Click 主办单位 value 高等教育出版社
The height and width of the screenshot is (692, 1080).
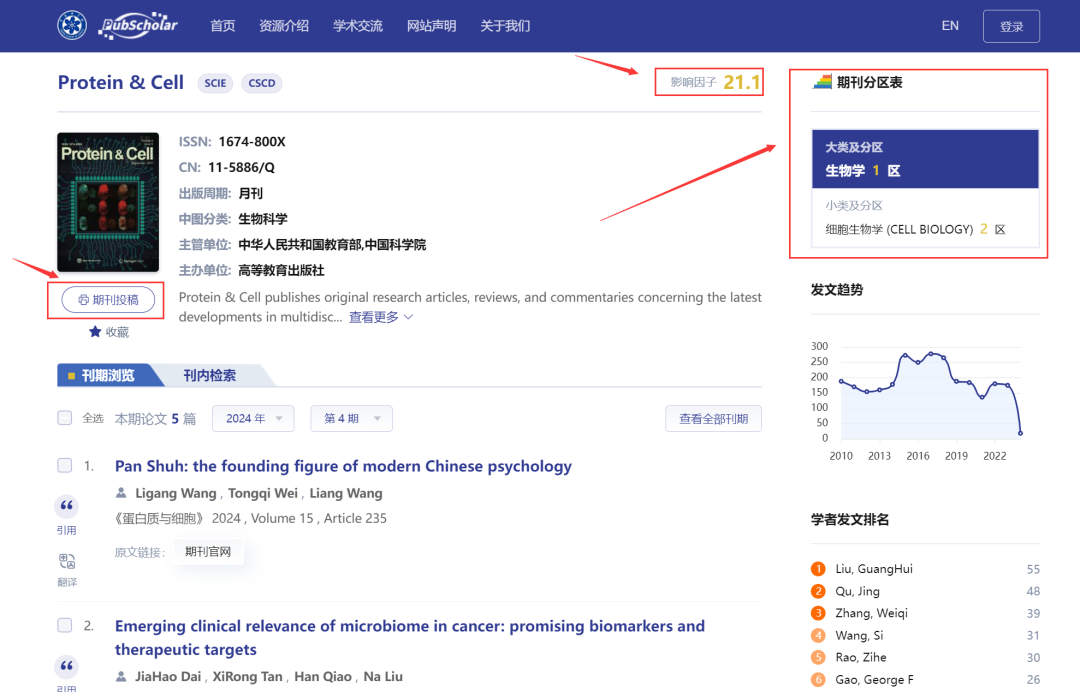[x=281, y=271]
